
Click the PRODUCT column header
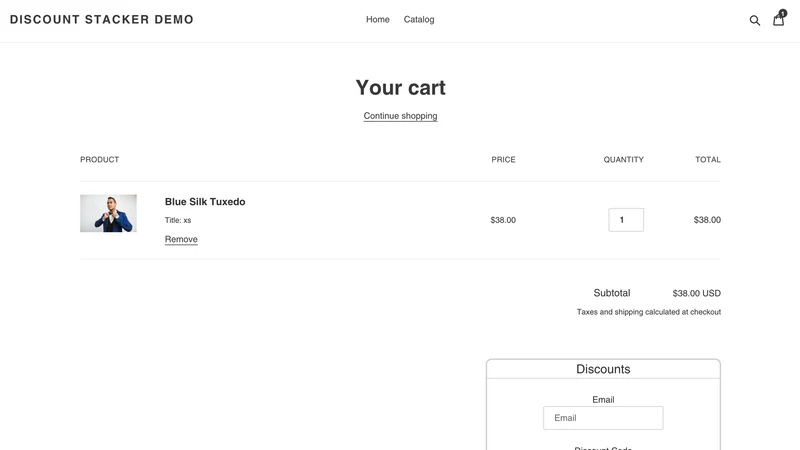[99, 160]
